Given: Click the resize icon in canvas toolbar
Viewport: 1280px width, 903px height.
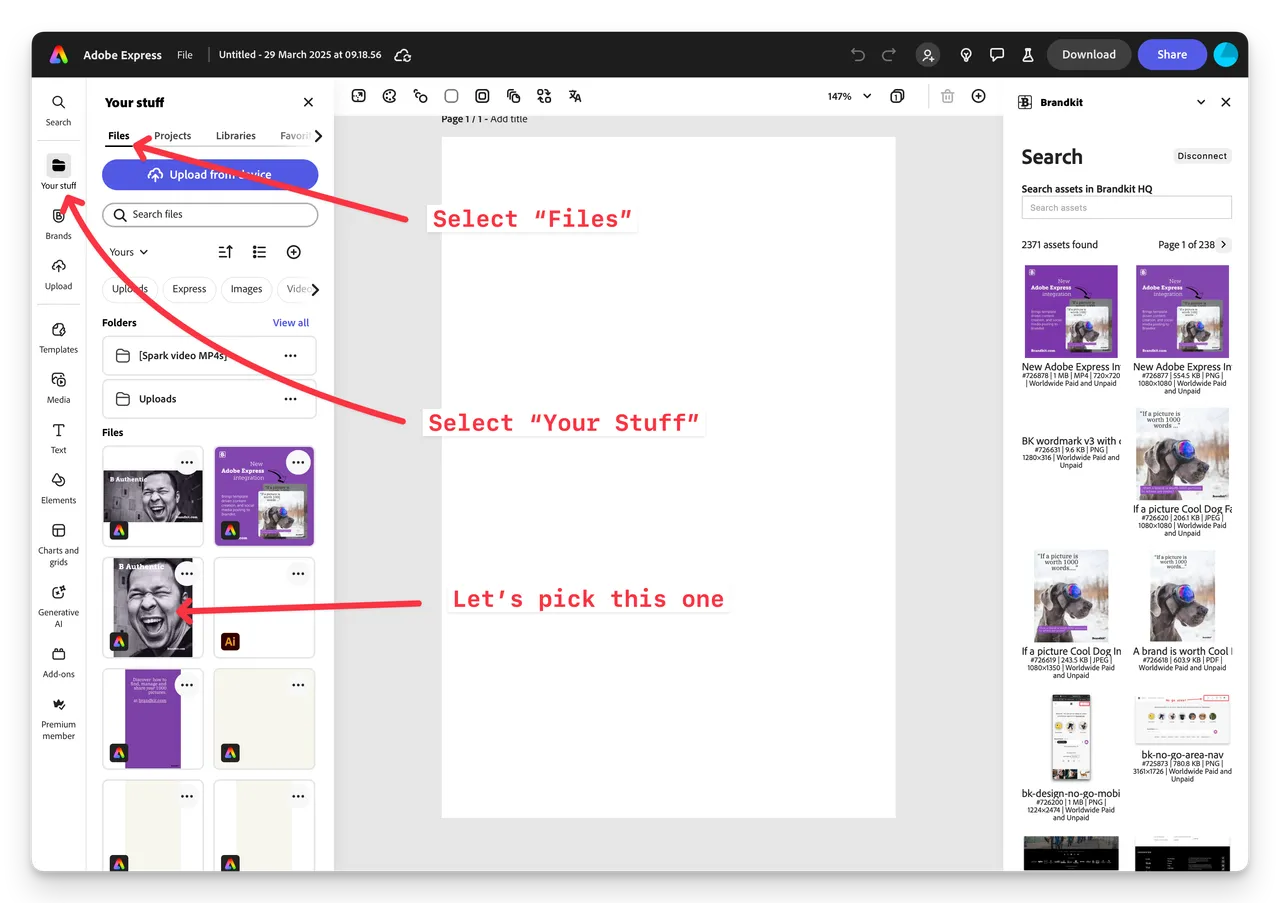Looking at the screenshot, I should tap(359, 96).
